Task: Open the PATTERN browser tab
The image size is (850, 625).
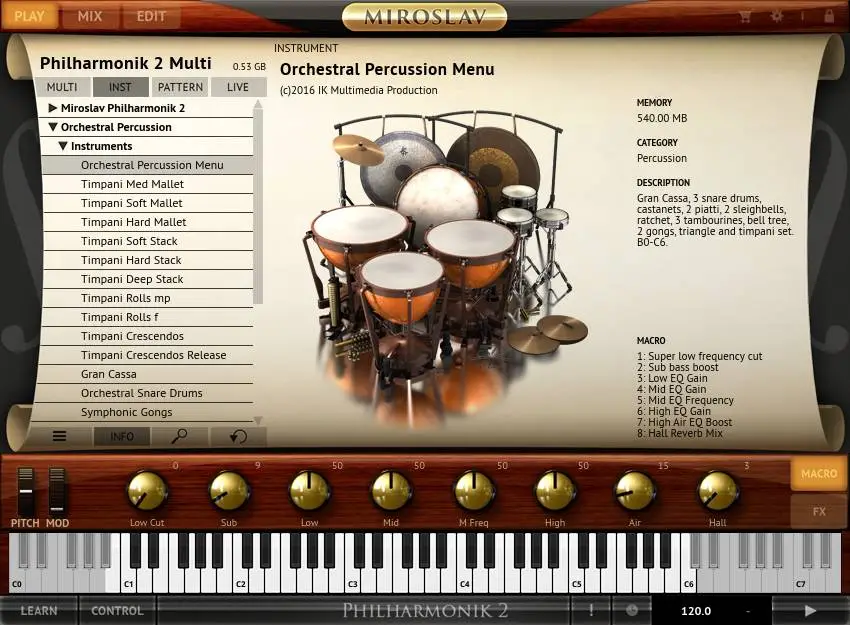Action: click(x=180, y=87)
